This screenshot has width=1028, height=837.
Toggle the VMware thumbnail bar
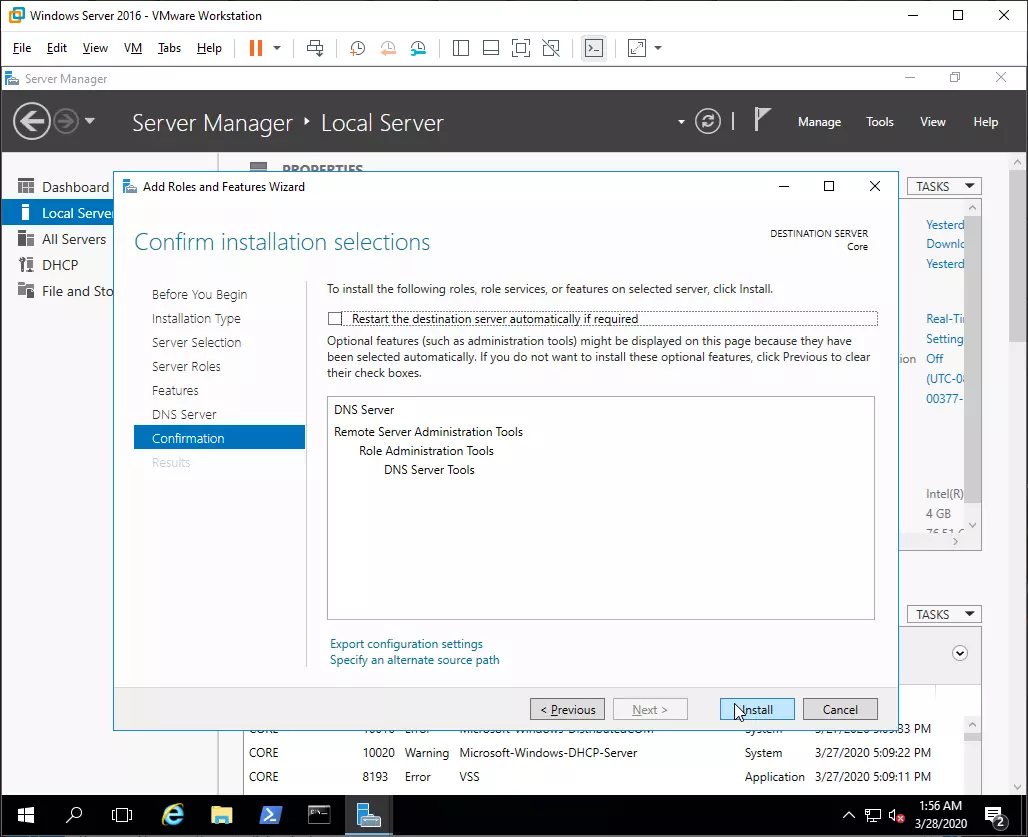(x=491, y=48)
